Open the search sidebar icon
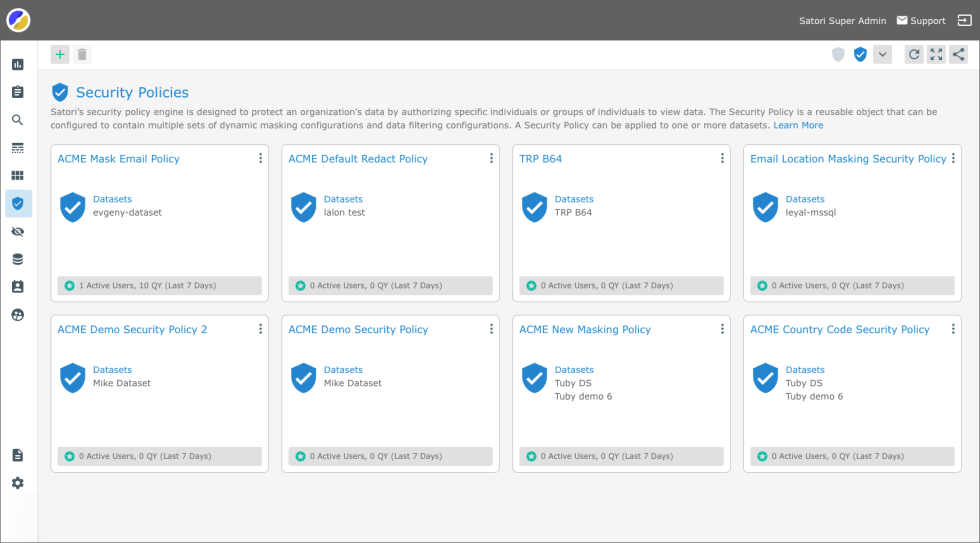Image resolution: width=980 pixels, height=543 pixels. tap(18, 119)
